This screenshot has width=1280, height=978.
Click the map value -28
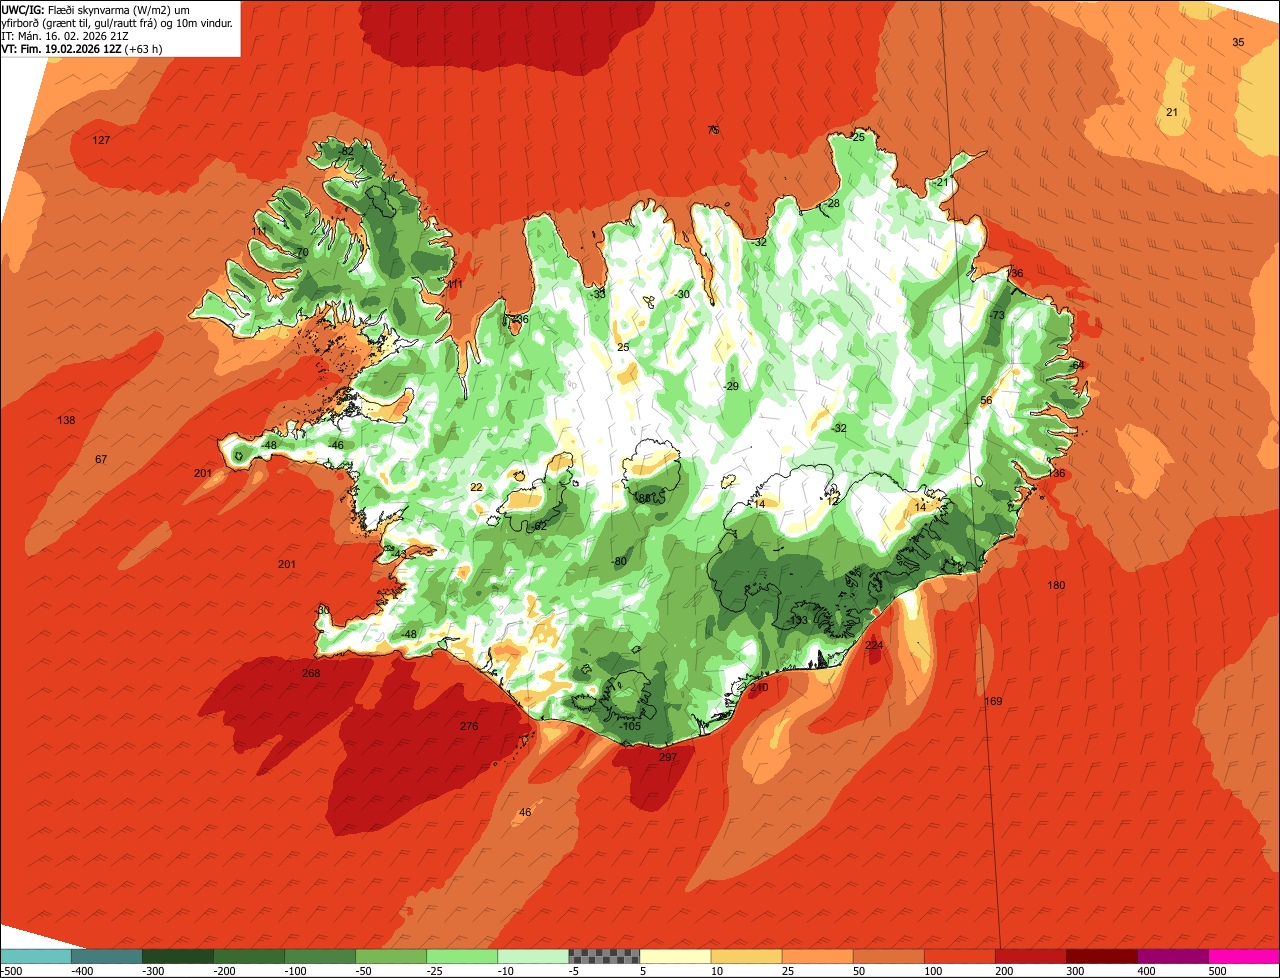pyautogui.click(x=831, y=203)
